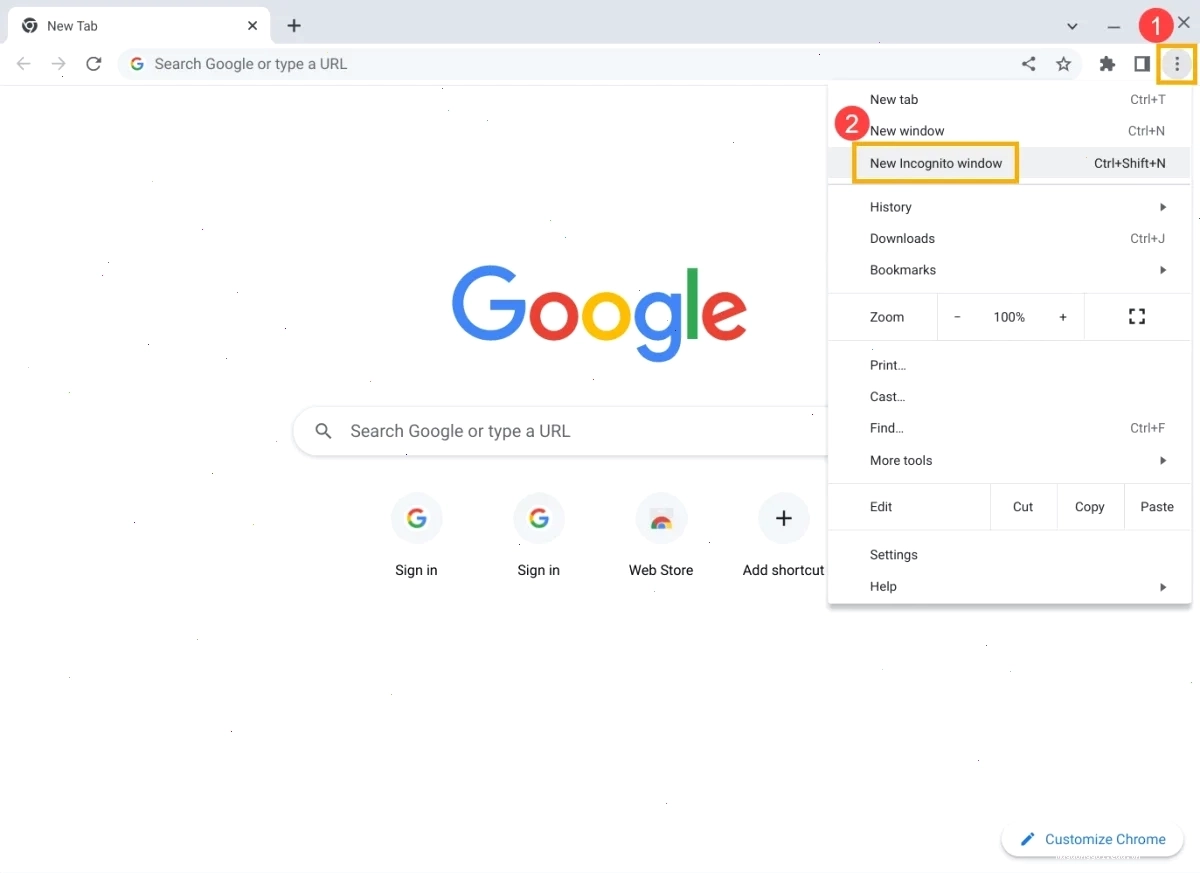Open the tab search chevron

[x=1072, y=26]
